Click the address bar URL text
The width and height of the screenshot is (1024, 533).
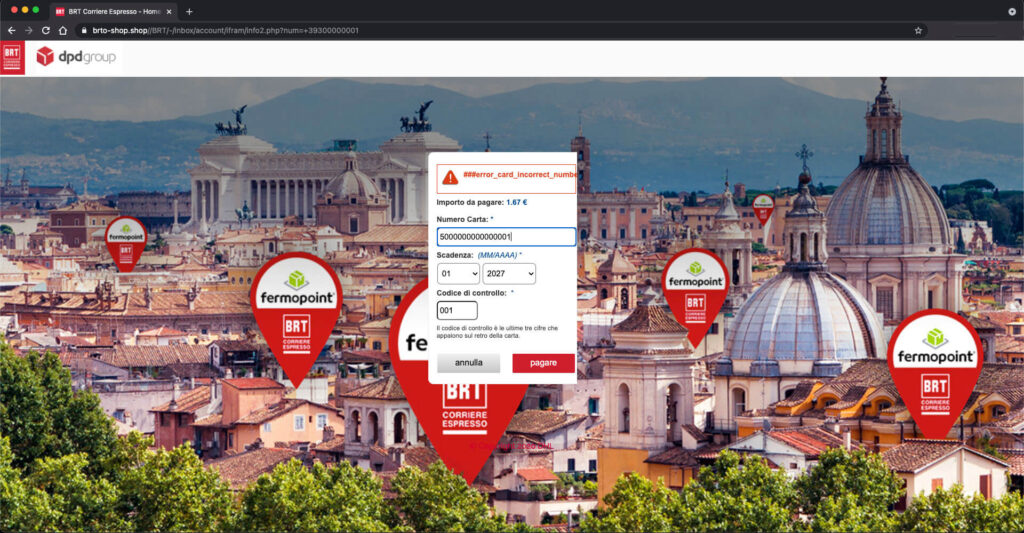click(x=225, y=30)
